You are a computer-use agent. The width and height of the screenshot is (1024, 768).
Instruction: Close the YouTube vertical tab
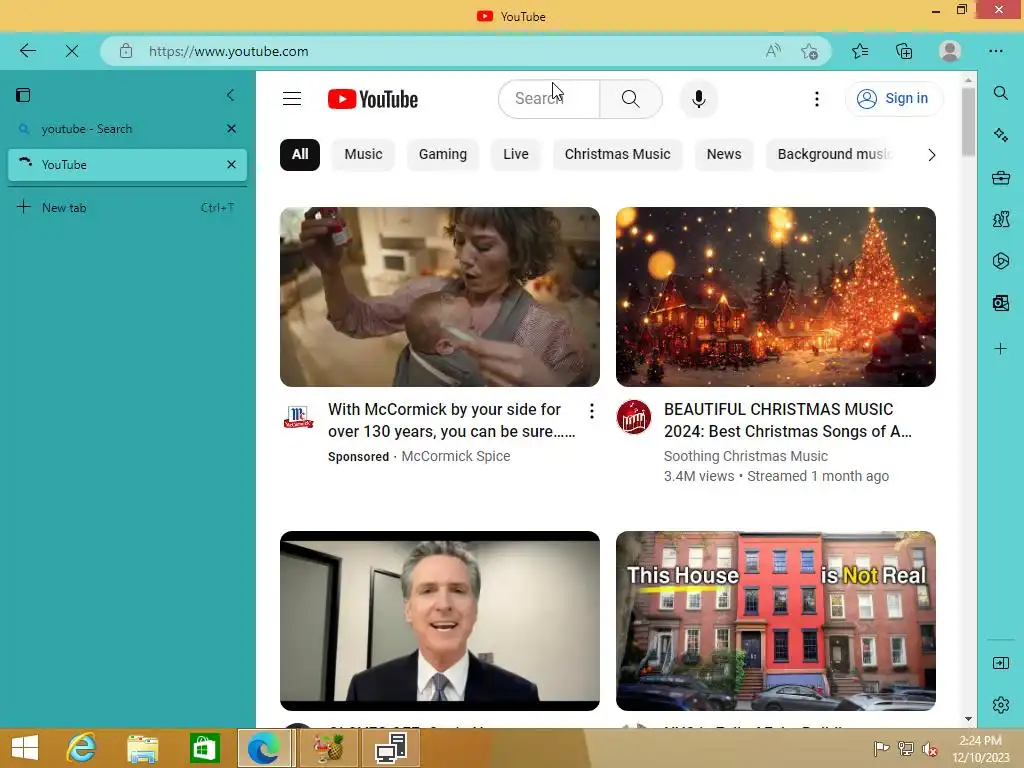pyautogui.click(x=231, y=165)
